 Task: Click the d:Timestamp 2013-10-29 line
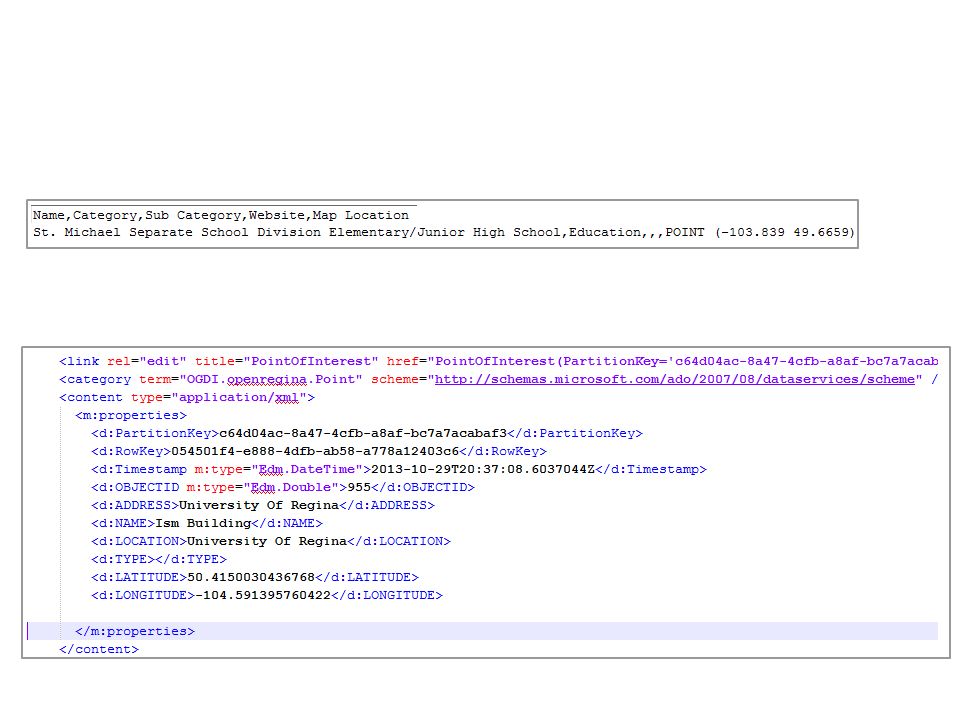pyautogui.click(x=399, y=470)
